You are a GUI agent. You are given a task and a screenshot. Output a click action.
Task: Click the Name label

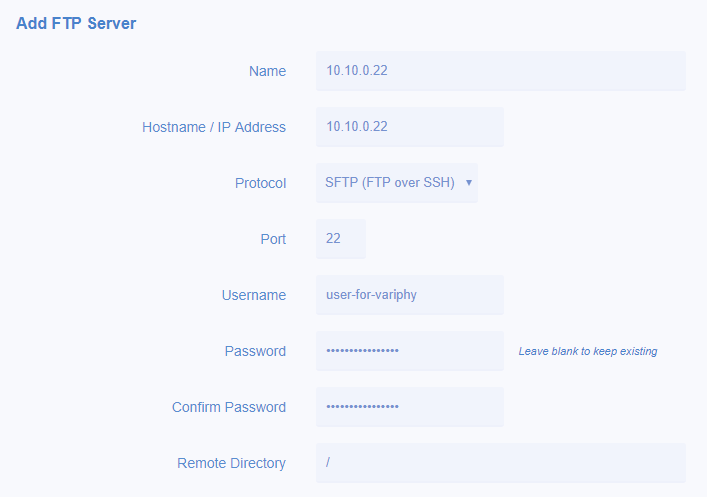click(267, 71)
